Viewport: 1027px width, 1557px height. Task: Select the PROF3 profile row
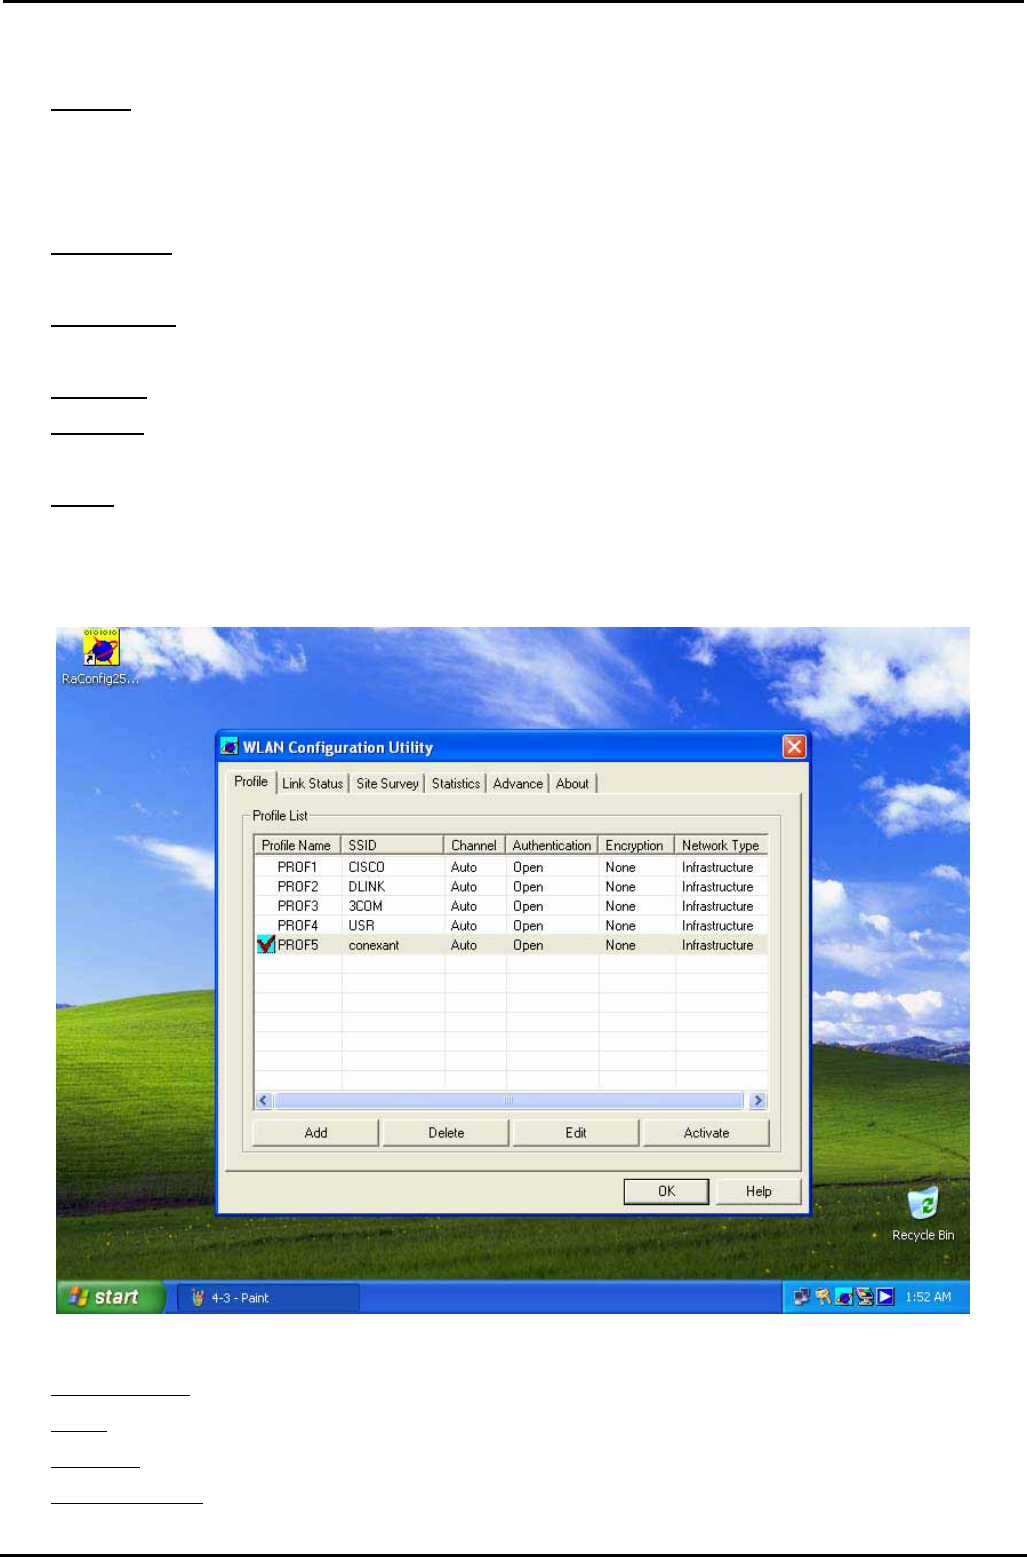[511, 906]
